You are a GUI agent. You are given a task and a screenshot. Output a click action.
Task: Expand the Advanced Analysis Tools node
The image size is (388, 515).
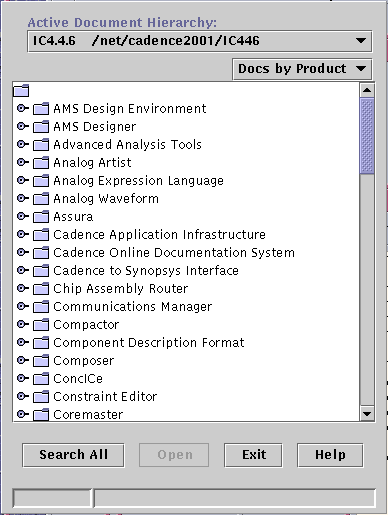tap(23, 144)
